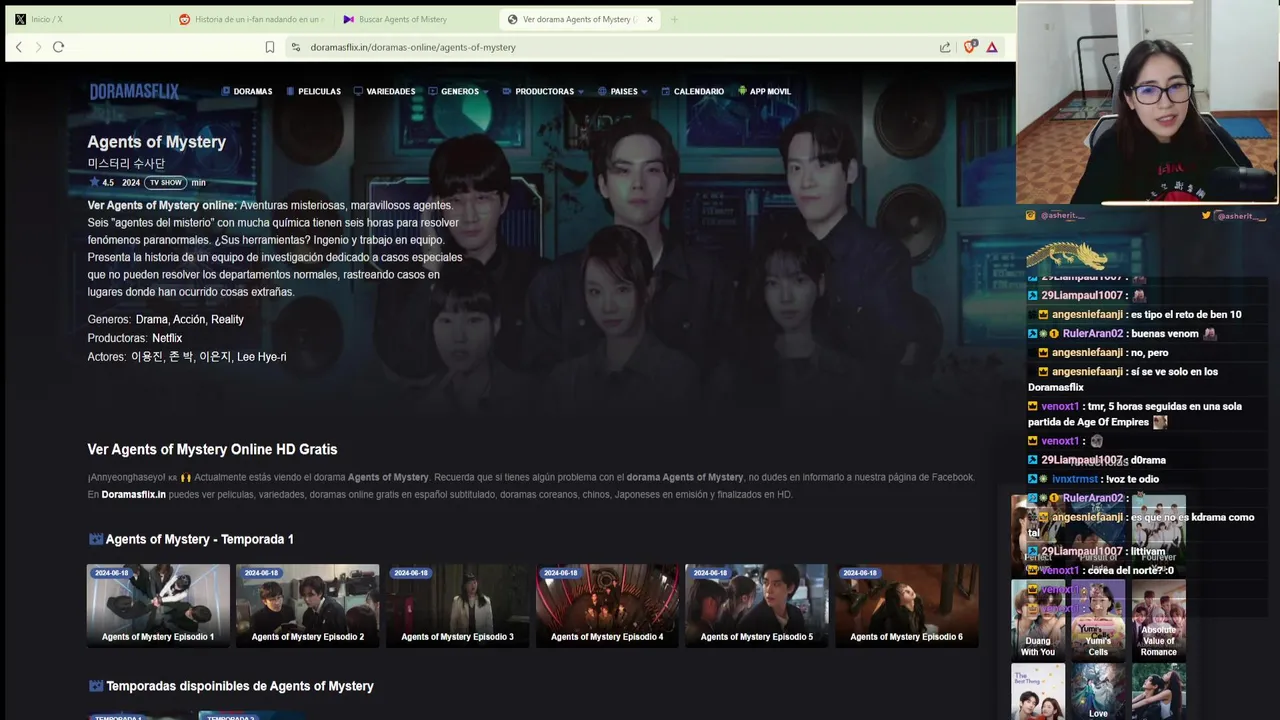Click the Doramasflix logo

[x=134, y=91]
